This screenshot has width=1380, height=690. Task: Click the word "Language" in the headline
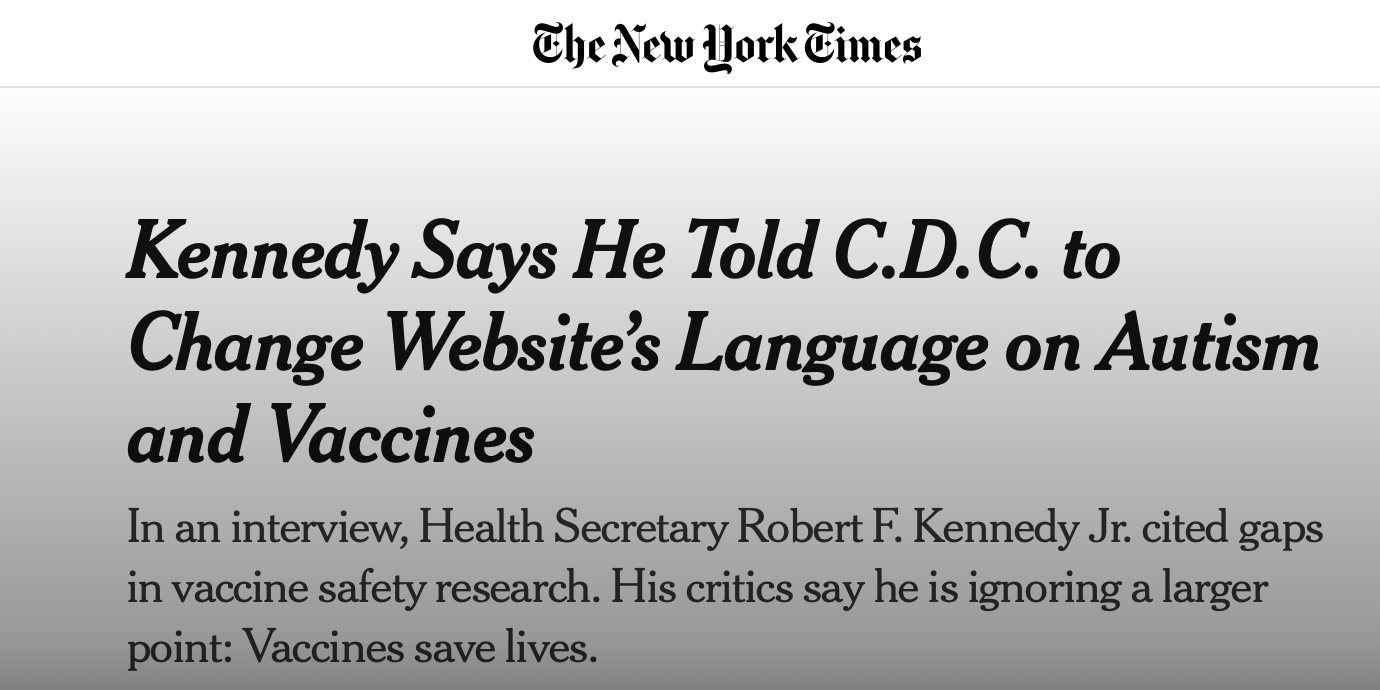[x=831, y=345]
